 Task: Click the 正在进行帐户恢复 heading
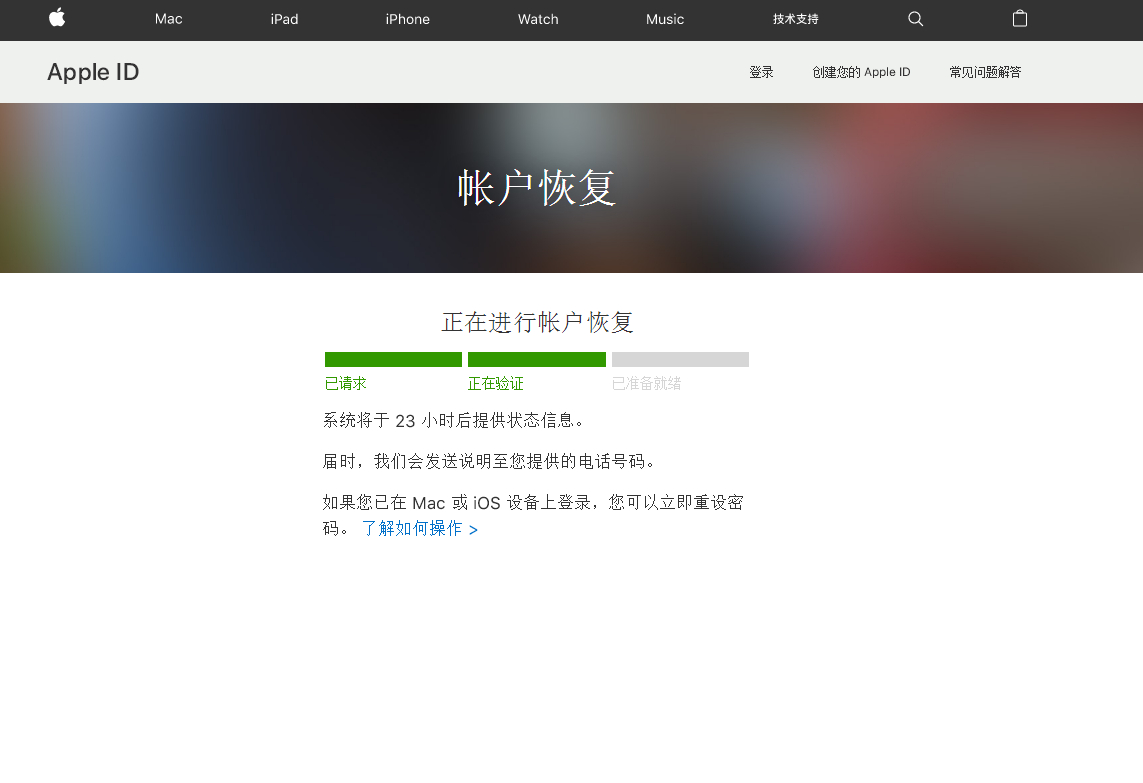(537, 322)
